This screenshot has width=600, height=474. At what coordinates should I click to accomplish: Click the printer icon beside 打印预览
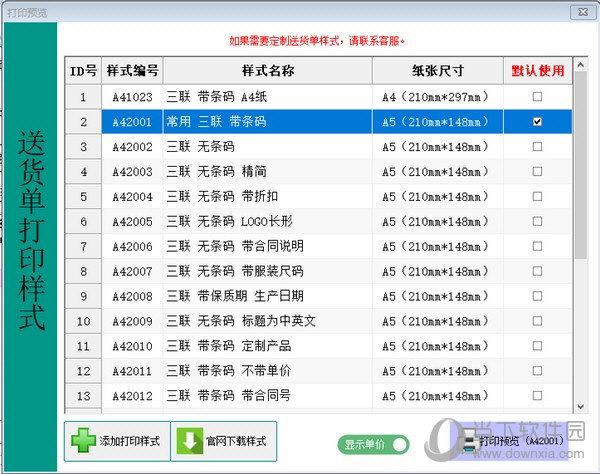point(468,441)
